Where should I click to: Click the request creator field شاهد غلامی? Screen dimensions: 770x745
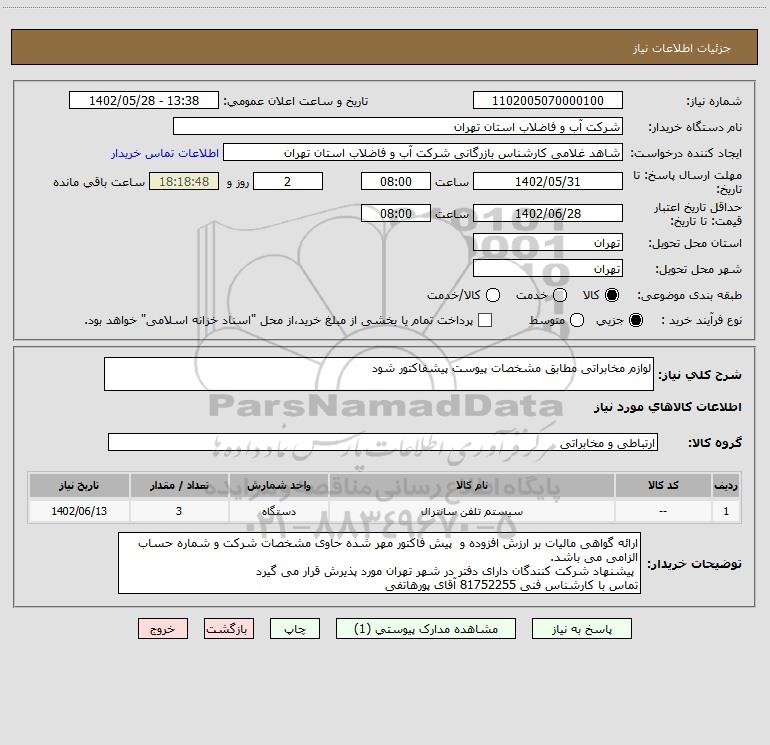pyautogui.click(x=423, y=153)
